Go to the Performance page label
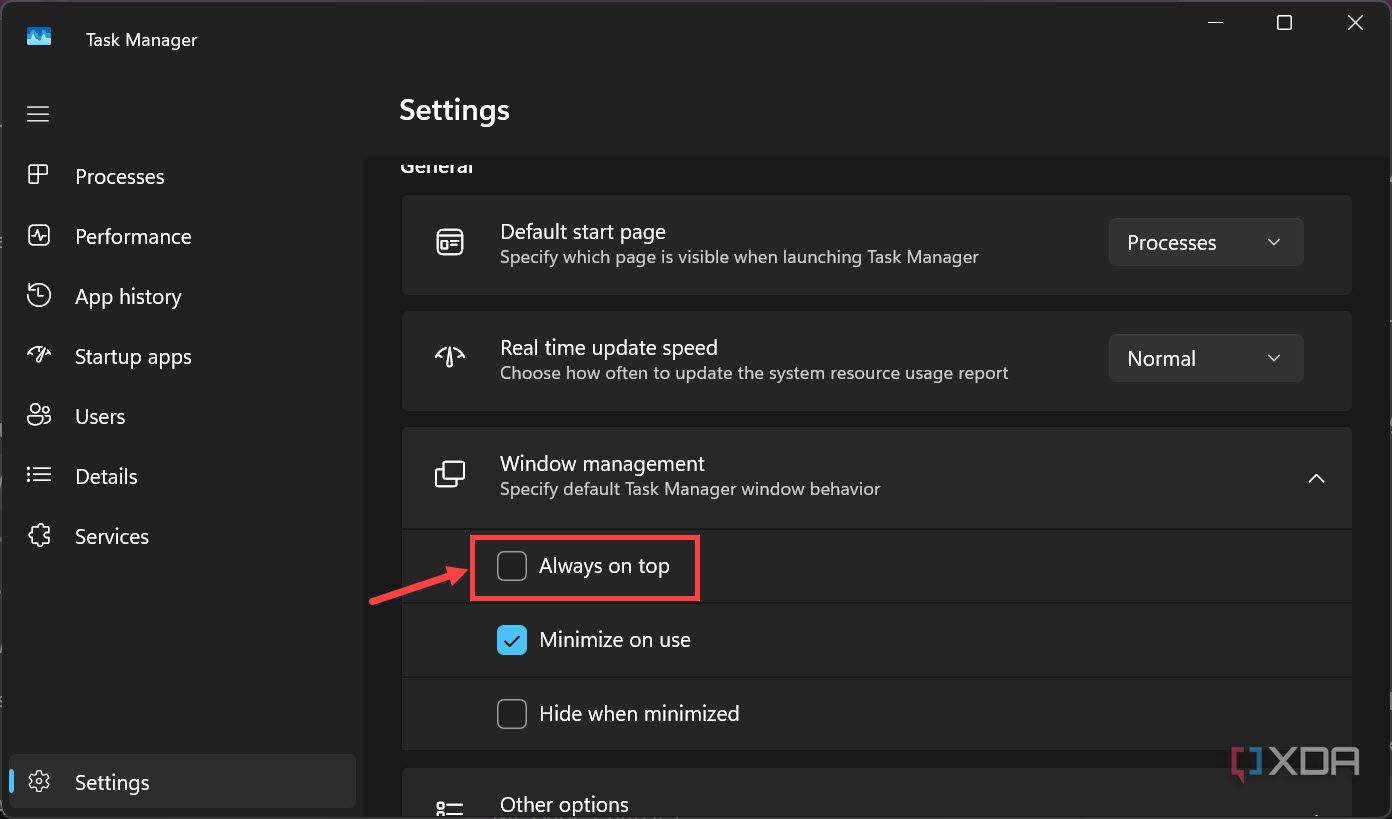This screenshot has height=819, width=1392. coord(133,236)
